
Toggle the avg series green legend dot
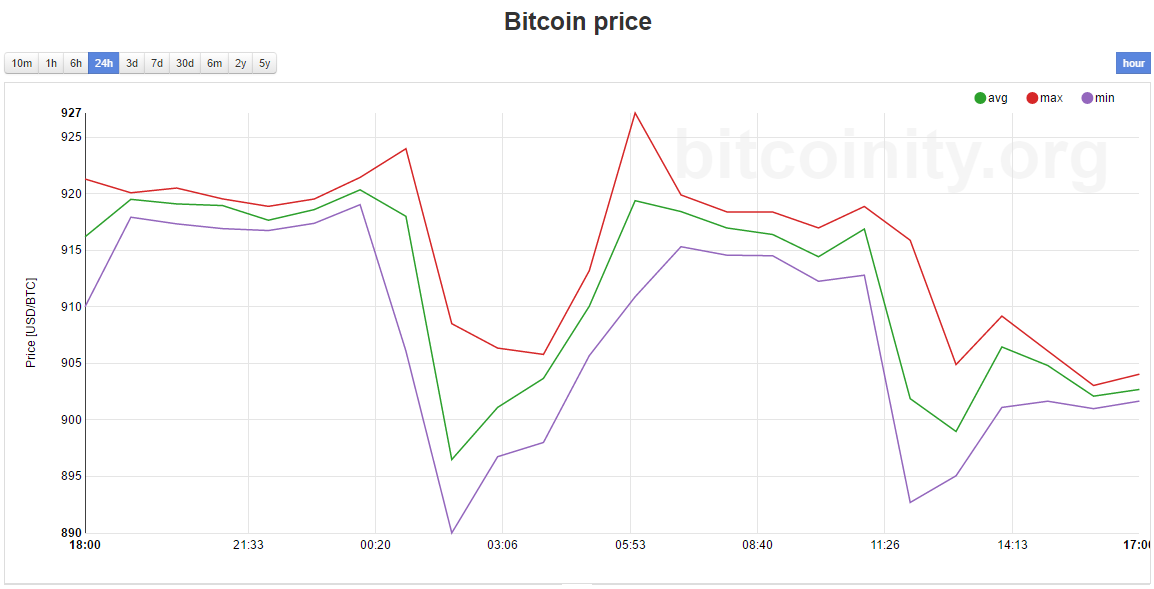pyautogui.click(x=980, y=98)
